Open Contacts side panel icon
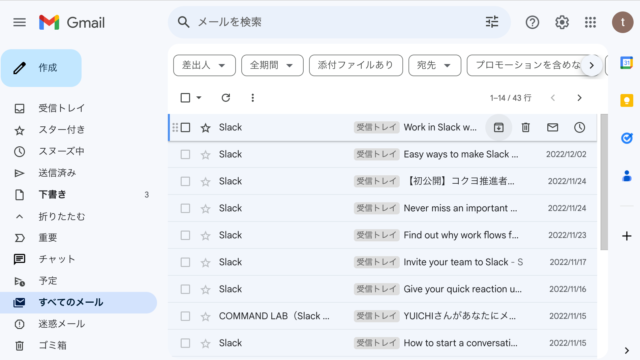Screen dimensions: 640x360 coord(627,176)
